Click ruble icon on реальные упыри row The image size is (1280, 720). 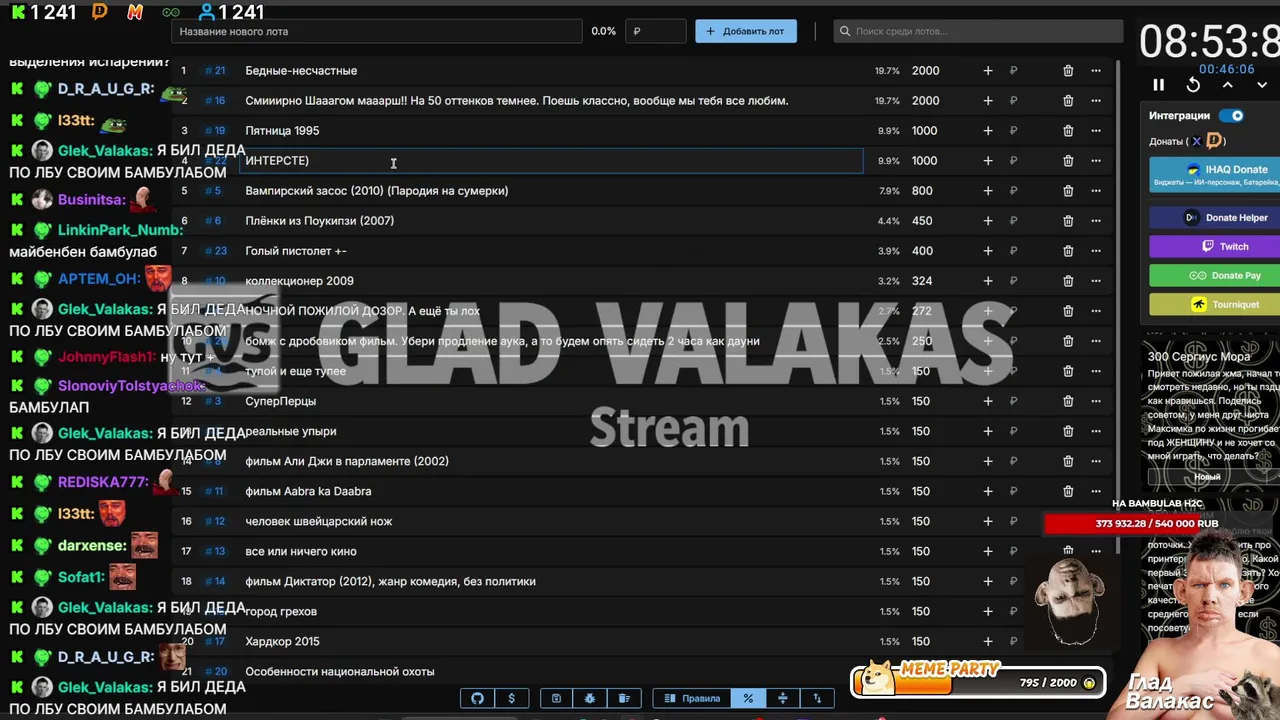[1013, 431]
